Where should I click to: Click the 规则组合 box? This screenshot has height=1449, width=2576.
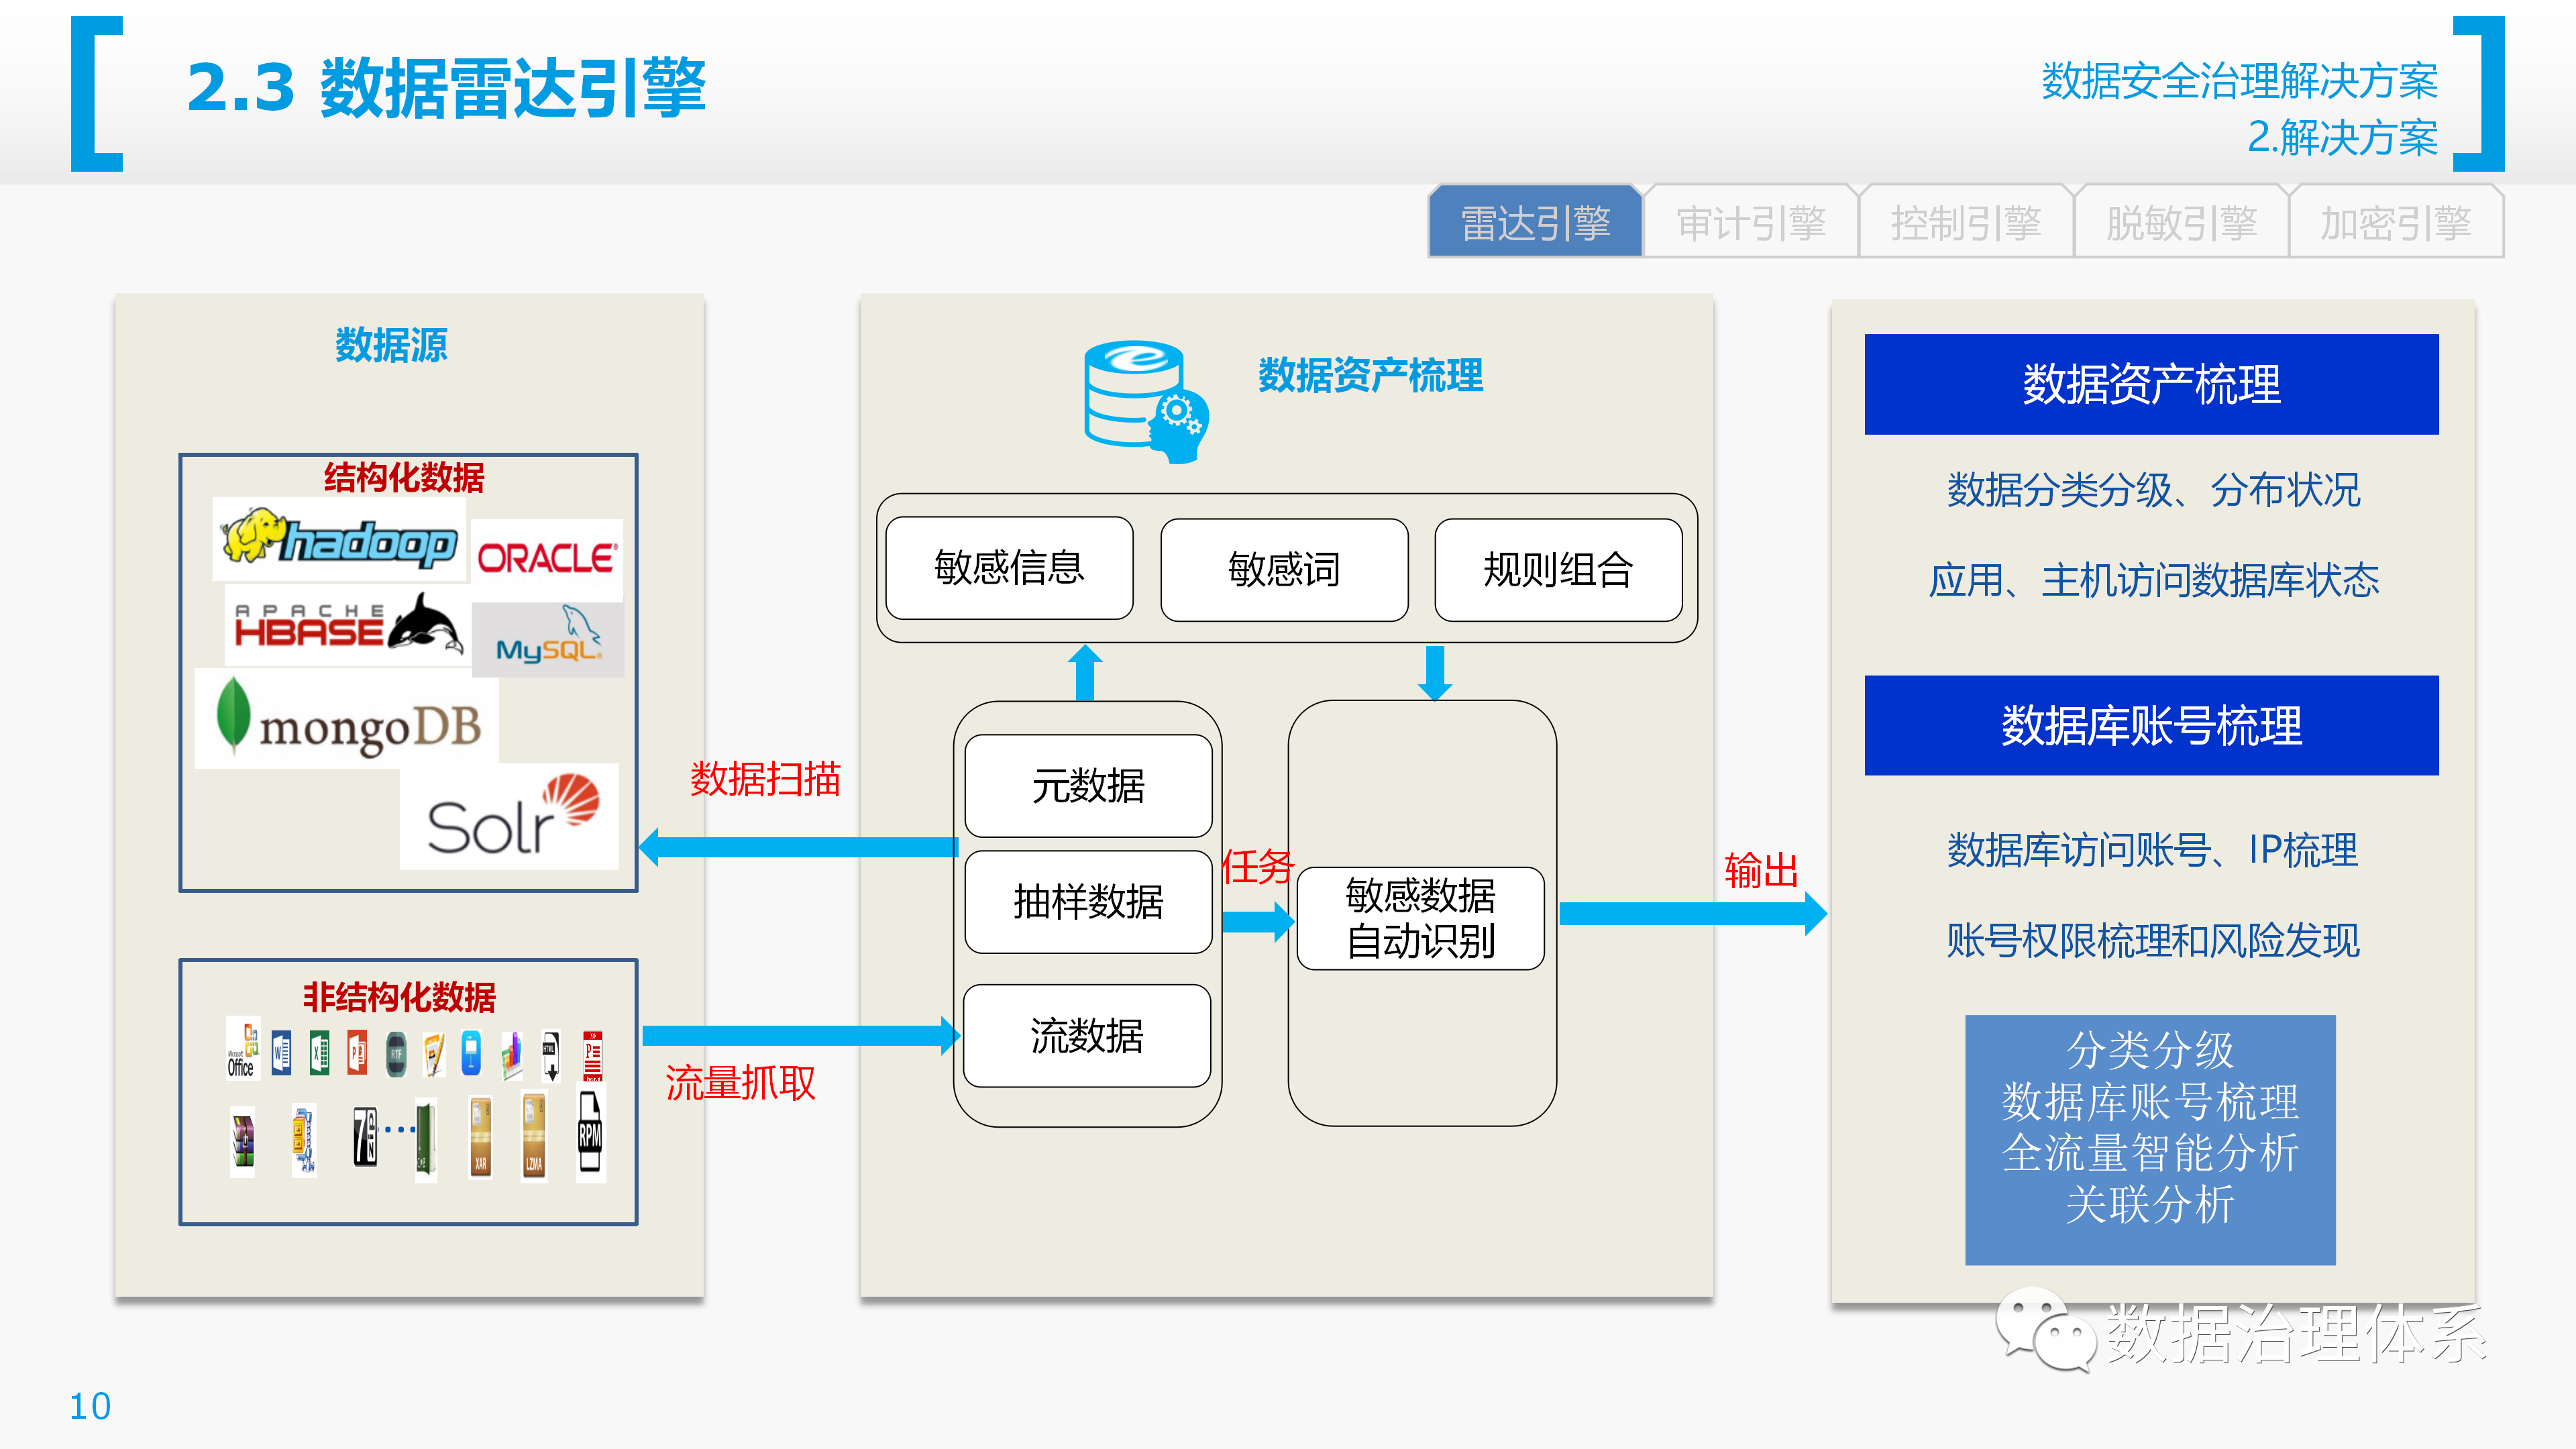click(1558, 570)
